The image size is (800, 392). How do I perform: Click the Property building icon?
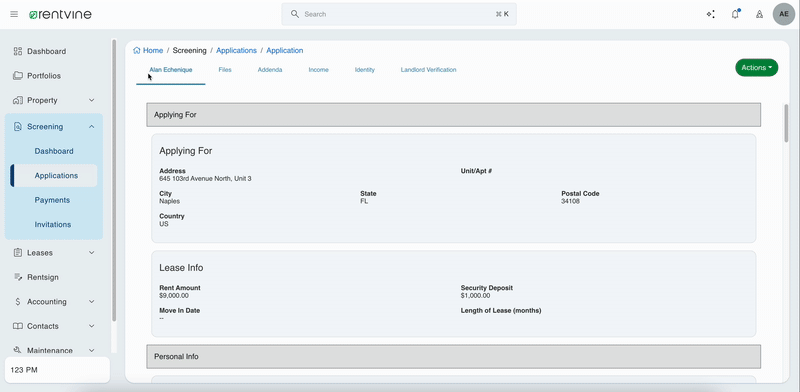click(x=18, y=100)
